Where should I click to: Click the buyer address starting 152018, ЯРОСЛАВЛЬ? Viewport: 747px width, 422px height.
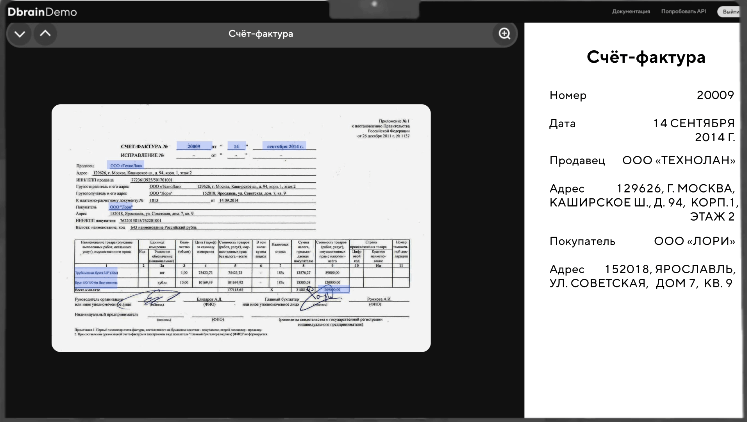[x=642, y=276]
